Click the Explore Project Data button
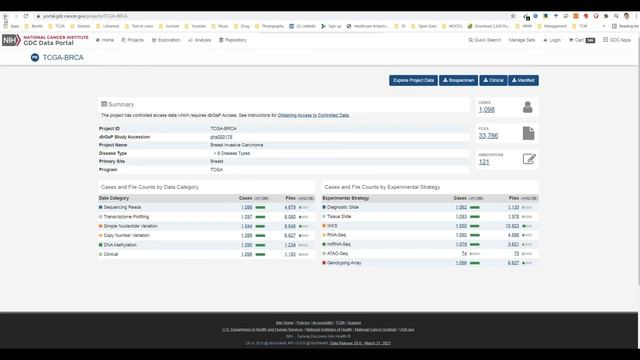Image resolution: width=640 pixels, height=360 pixels. [x=413, y=80]
